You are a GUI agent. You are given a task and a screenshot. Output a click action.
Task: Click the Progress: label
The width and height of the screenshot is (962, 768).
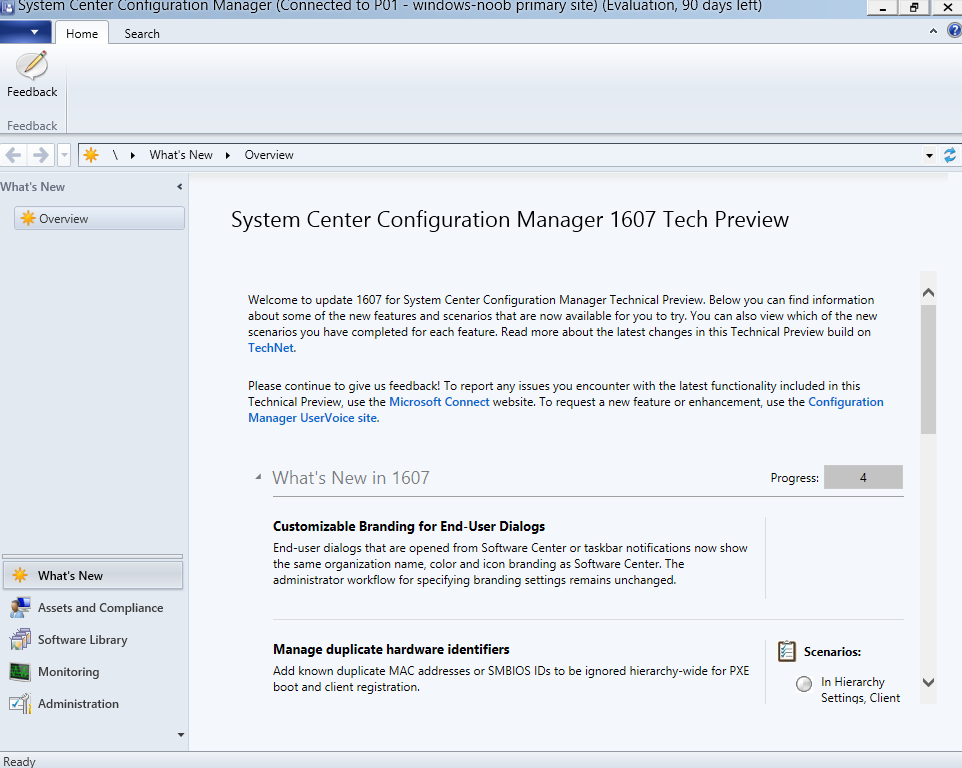tap(795, 478)
